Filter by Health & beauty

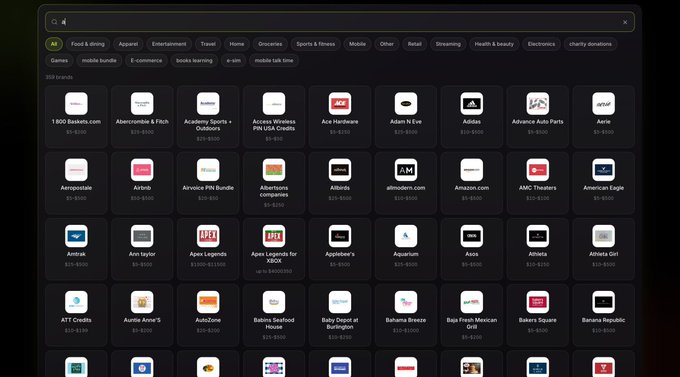point(494,44)
